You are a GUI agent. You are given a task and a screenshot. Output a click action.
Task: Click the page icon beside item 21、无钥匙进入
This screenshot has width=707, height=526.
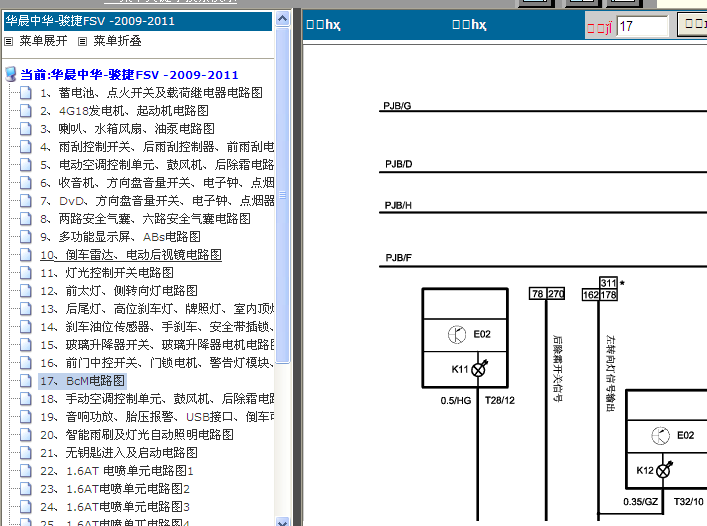click(26, 453)
